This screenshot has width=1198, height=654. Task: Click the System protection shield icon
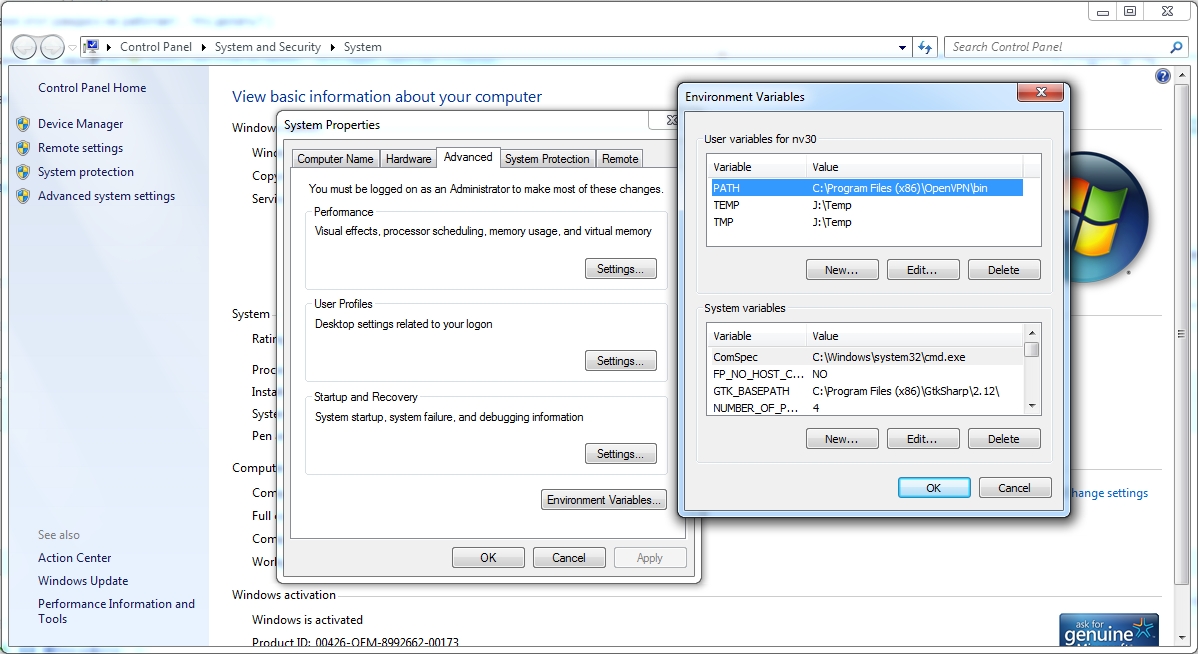23,172
